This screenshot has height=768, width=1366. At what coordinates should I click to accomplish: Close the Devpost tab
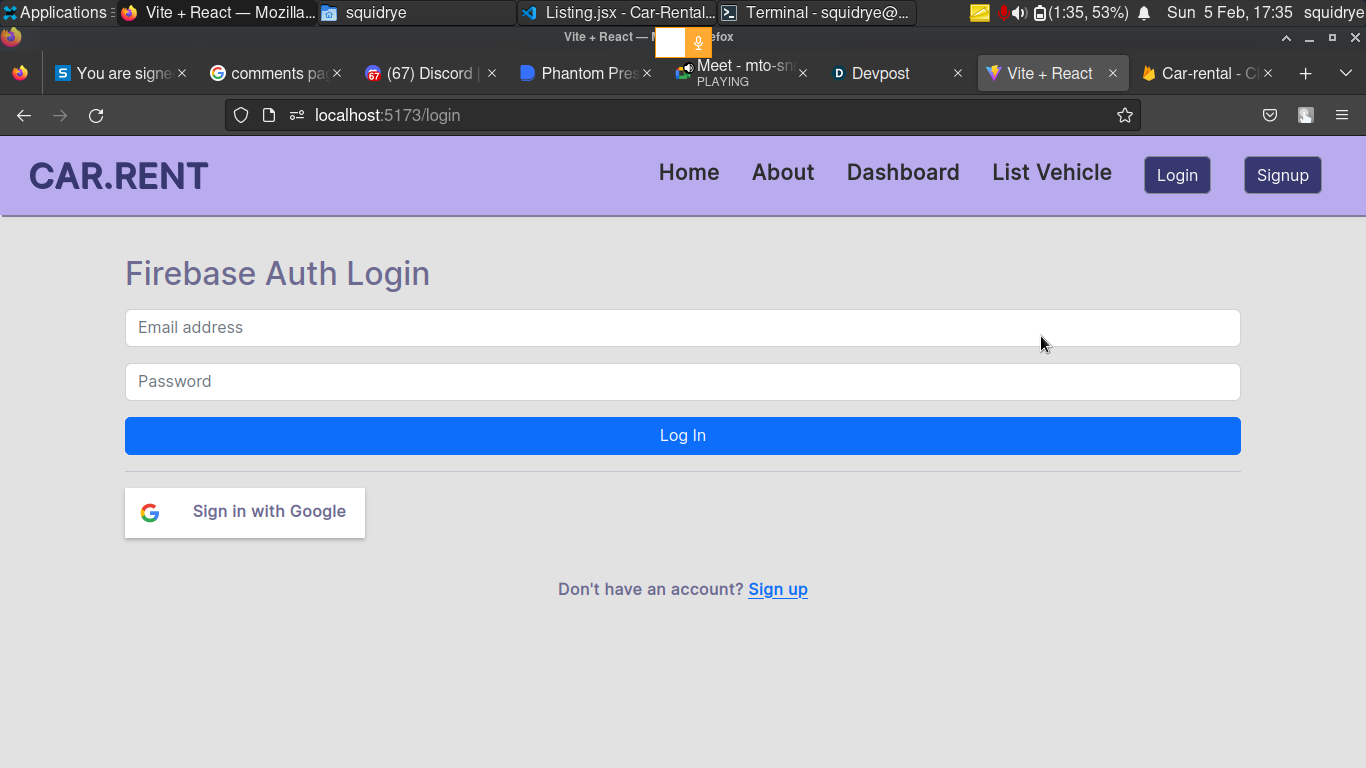pyautogui.click(x=958, y=73)
